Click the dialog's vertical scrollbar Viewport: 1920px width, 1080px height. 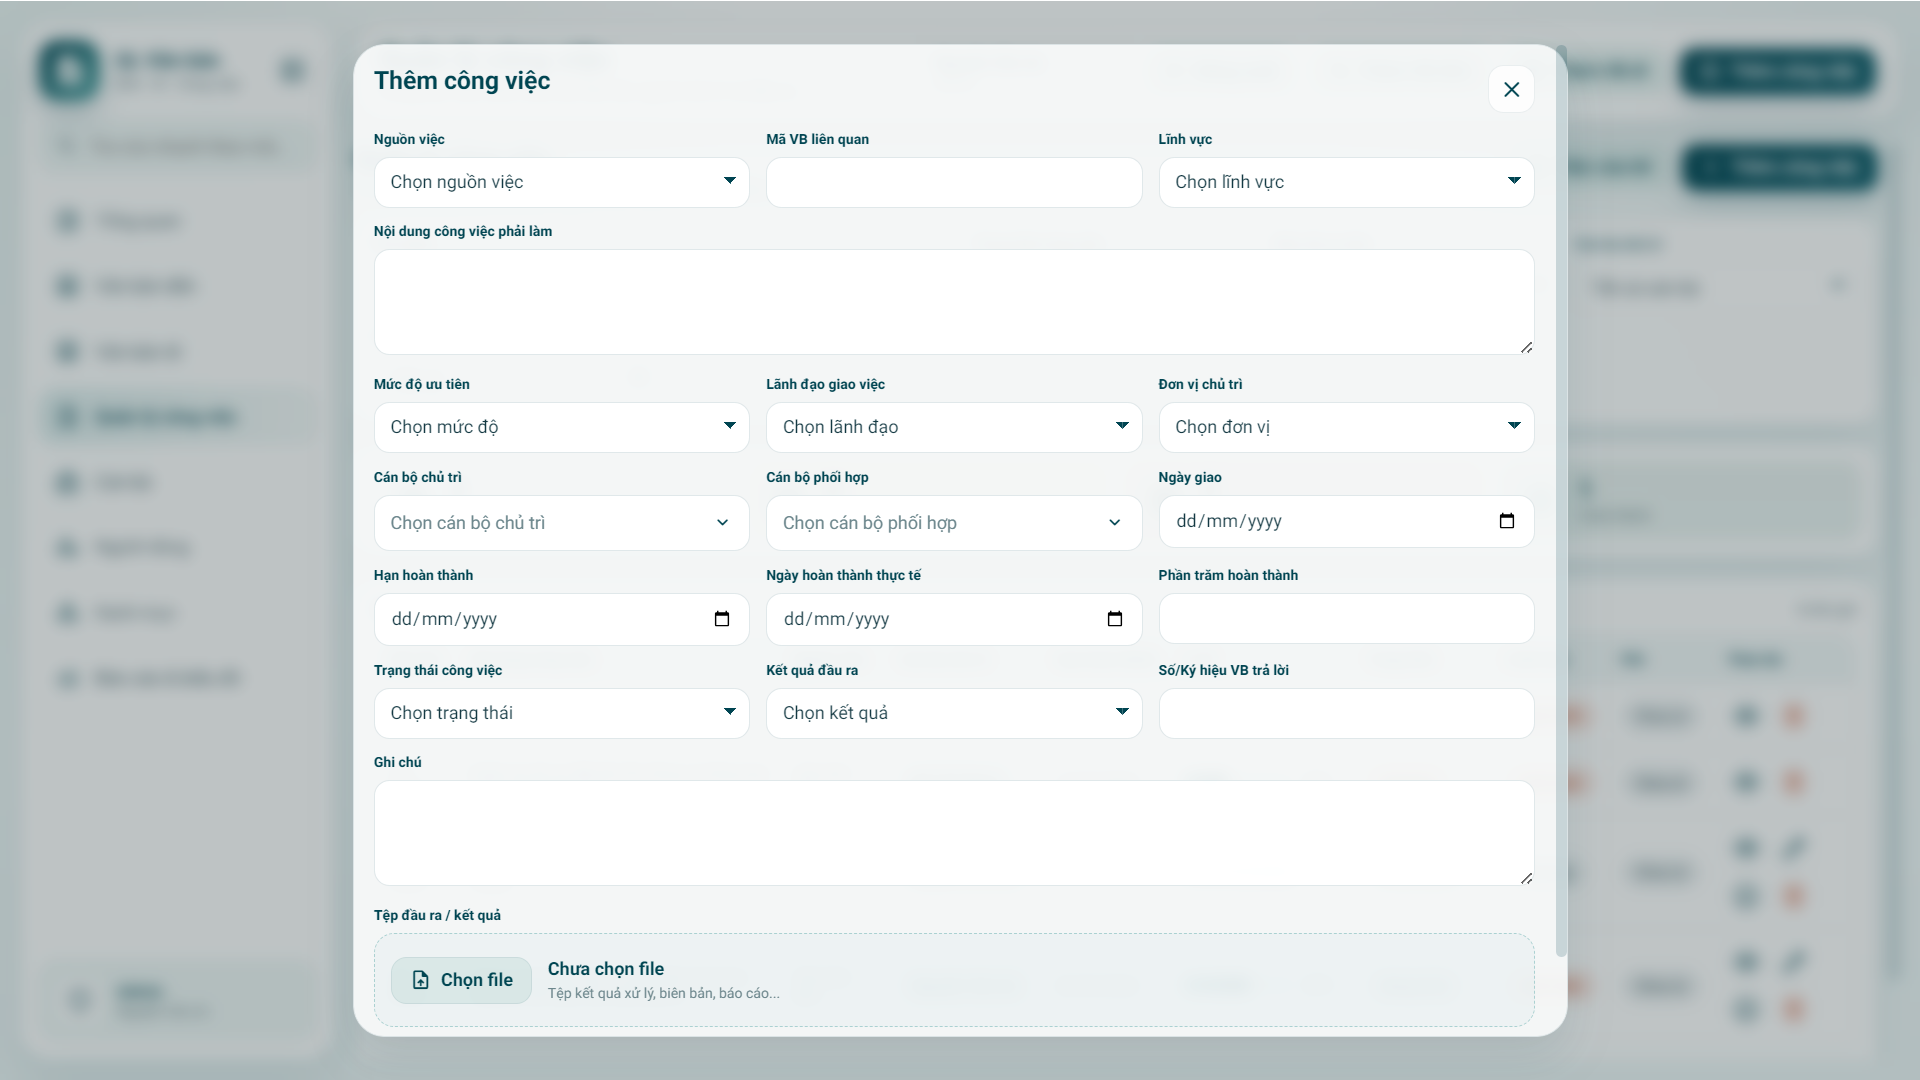pos(1561,500)
